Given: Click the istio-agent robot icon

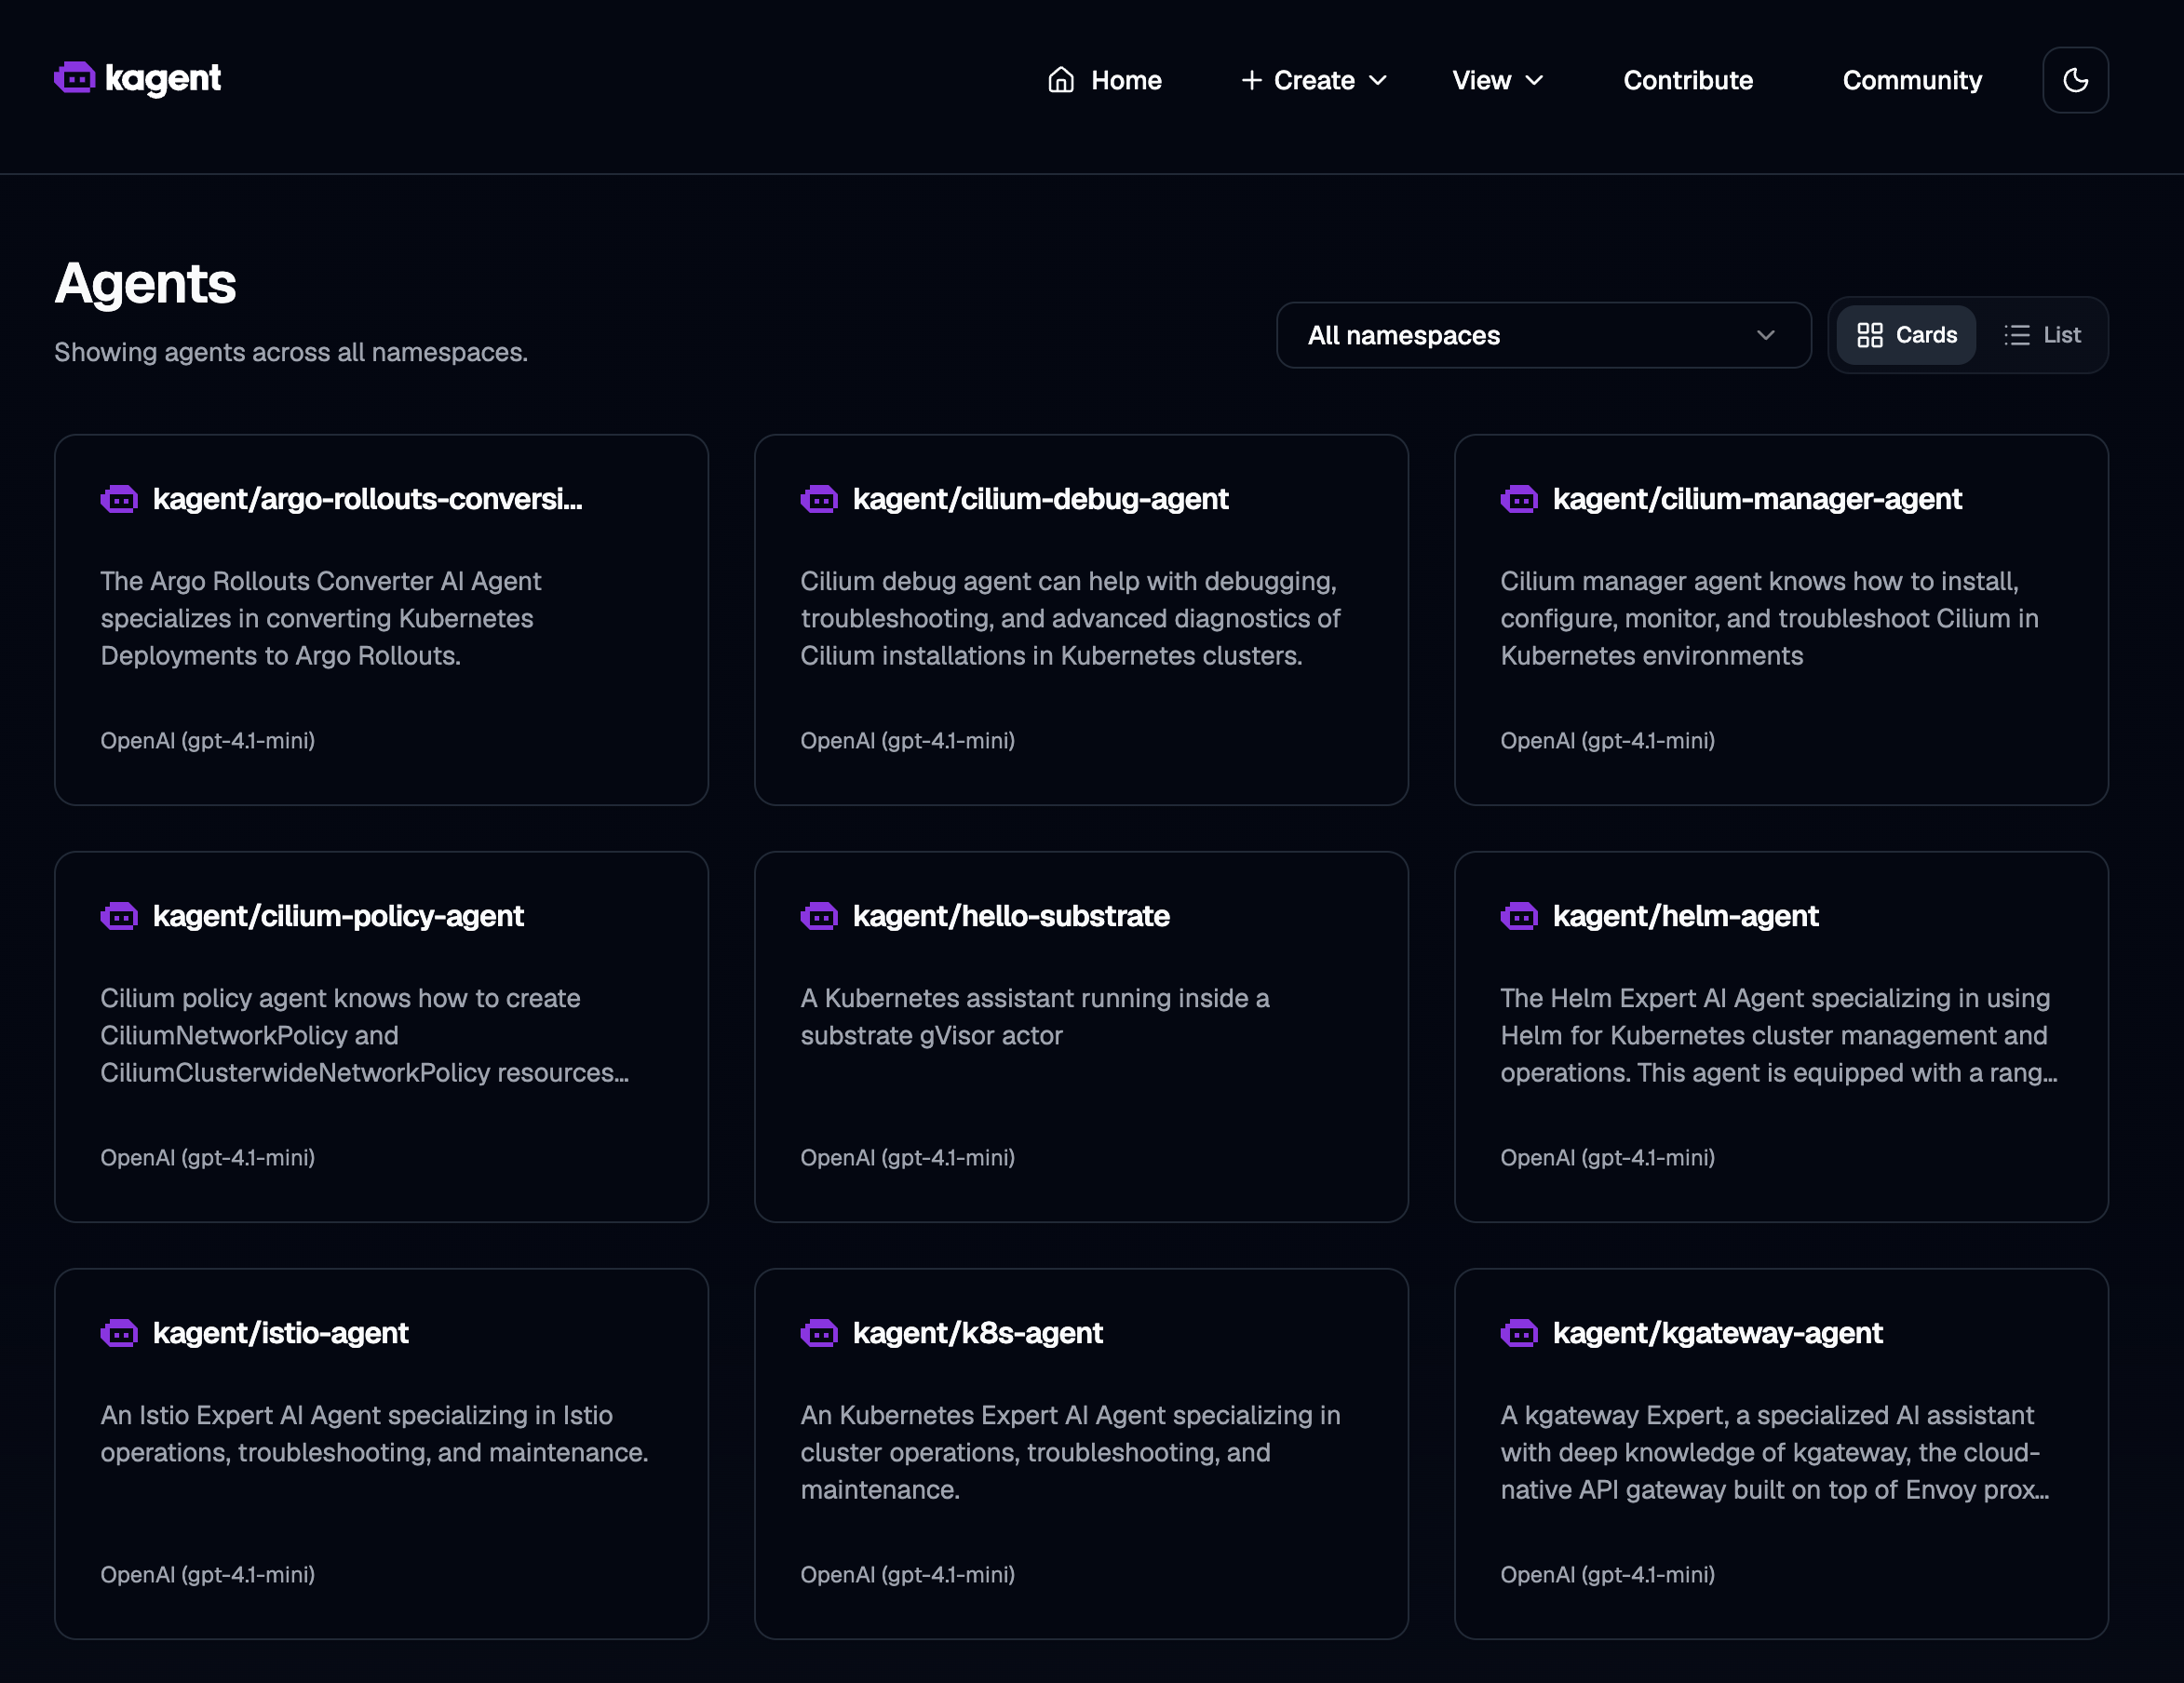Looking at the screenshot, I should pos(119,1333).
